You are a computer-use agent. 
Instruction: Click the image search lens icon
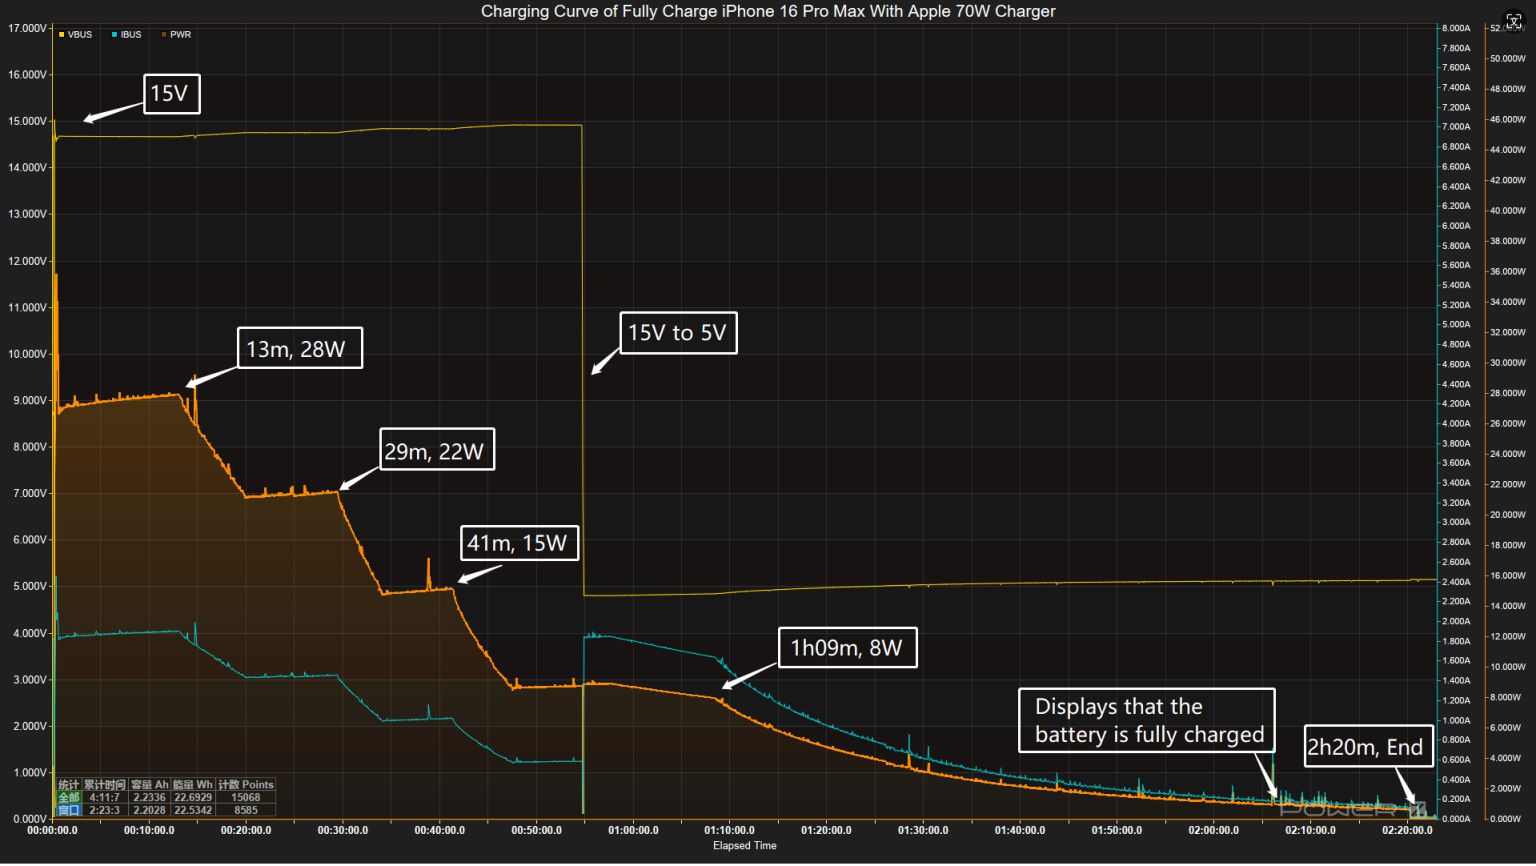click(1513, 22)
